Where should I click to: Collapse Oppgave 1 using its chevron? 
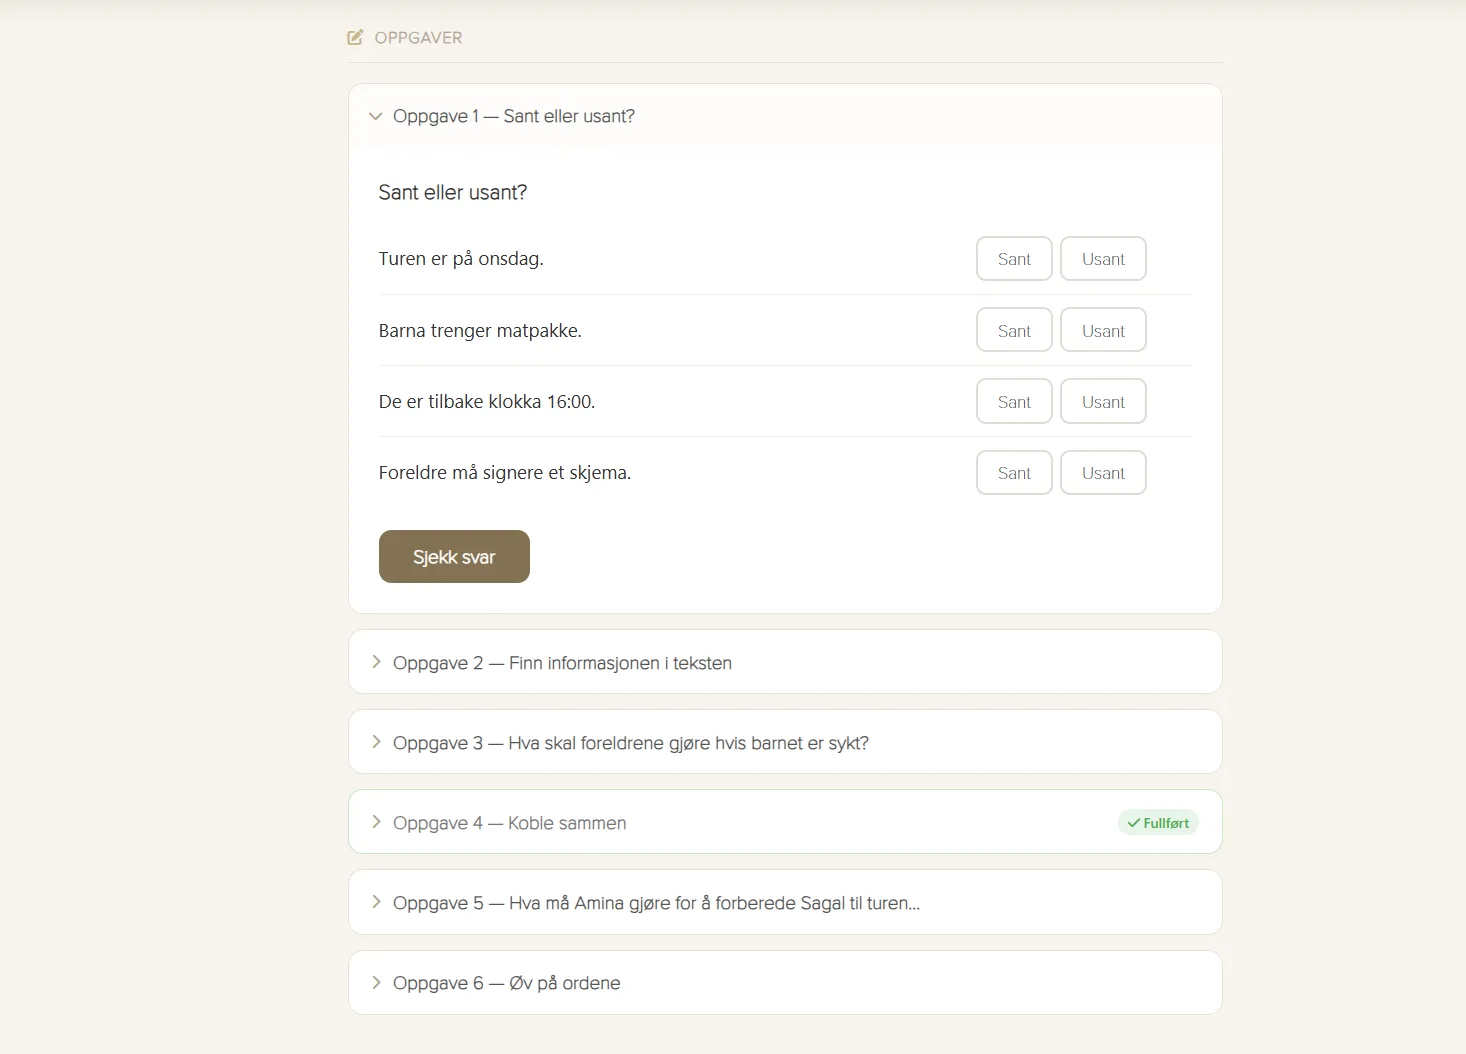(376, 117)
